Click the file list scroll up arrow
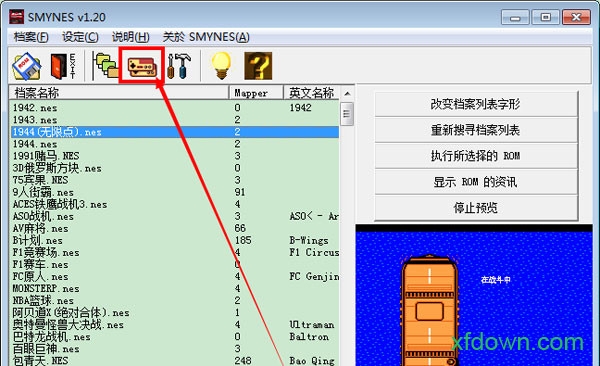600x366 pixels. 347,93
